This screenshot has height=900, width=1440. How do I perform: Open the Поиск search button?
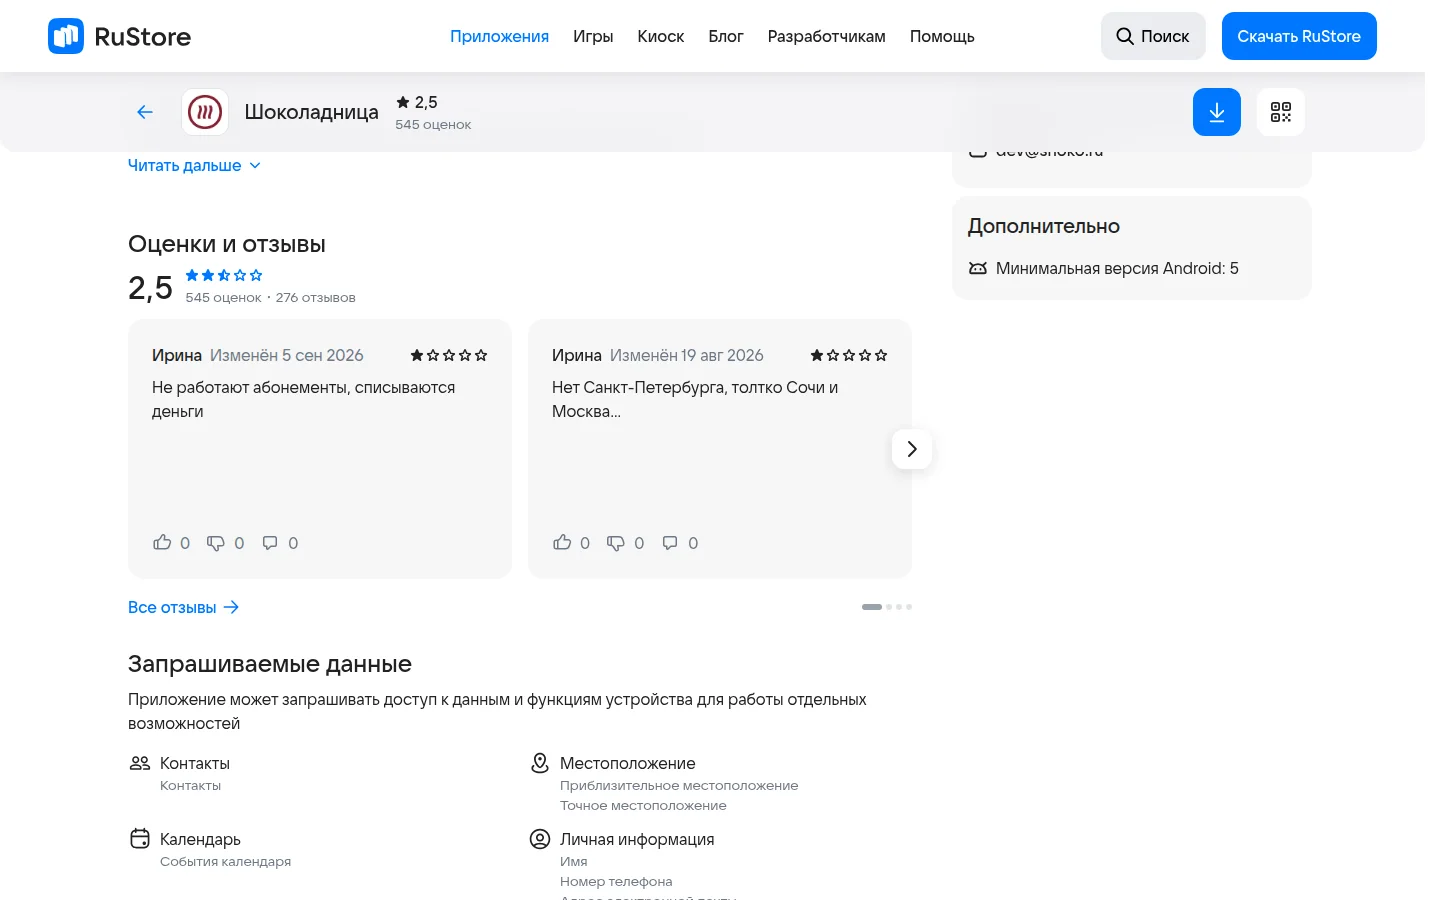pyautogui.click(x=1153, y=36)
